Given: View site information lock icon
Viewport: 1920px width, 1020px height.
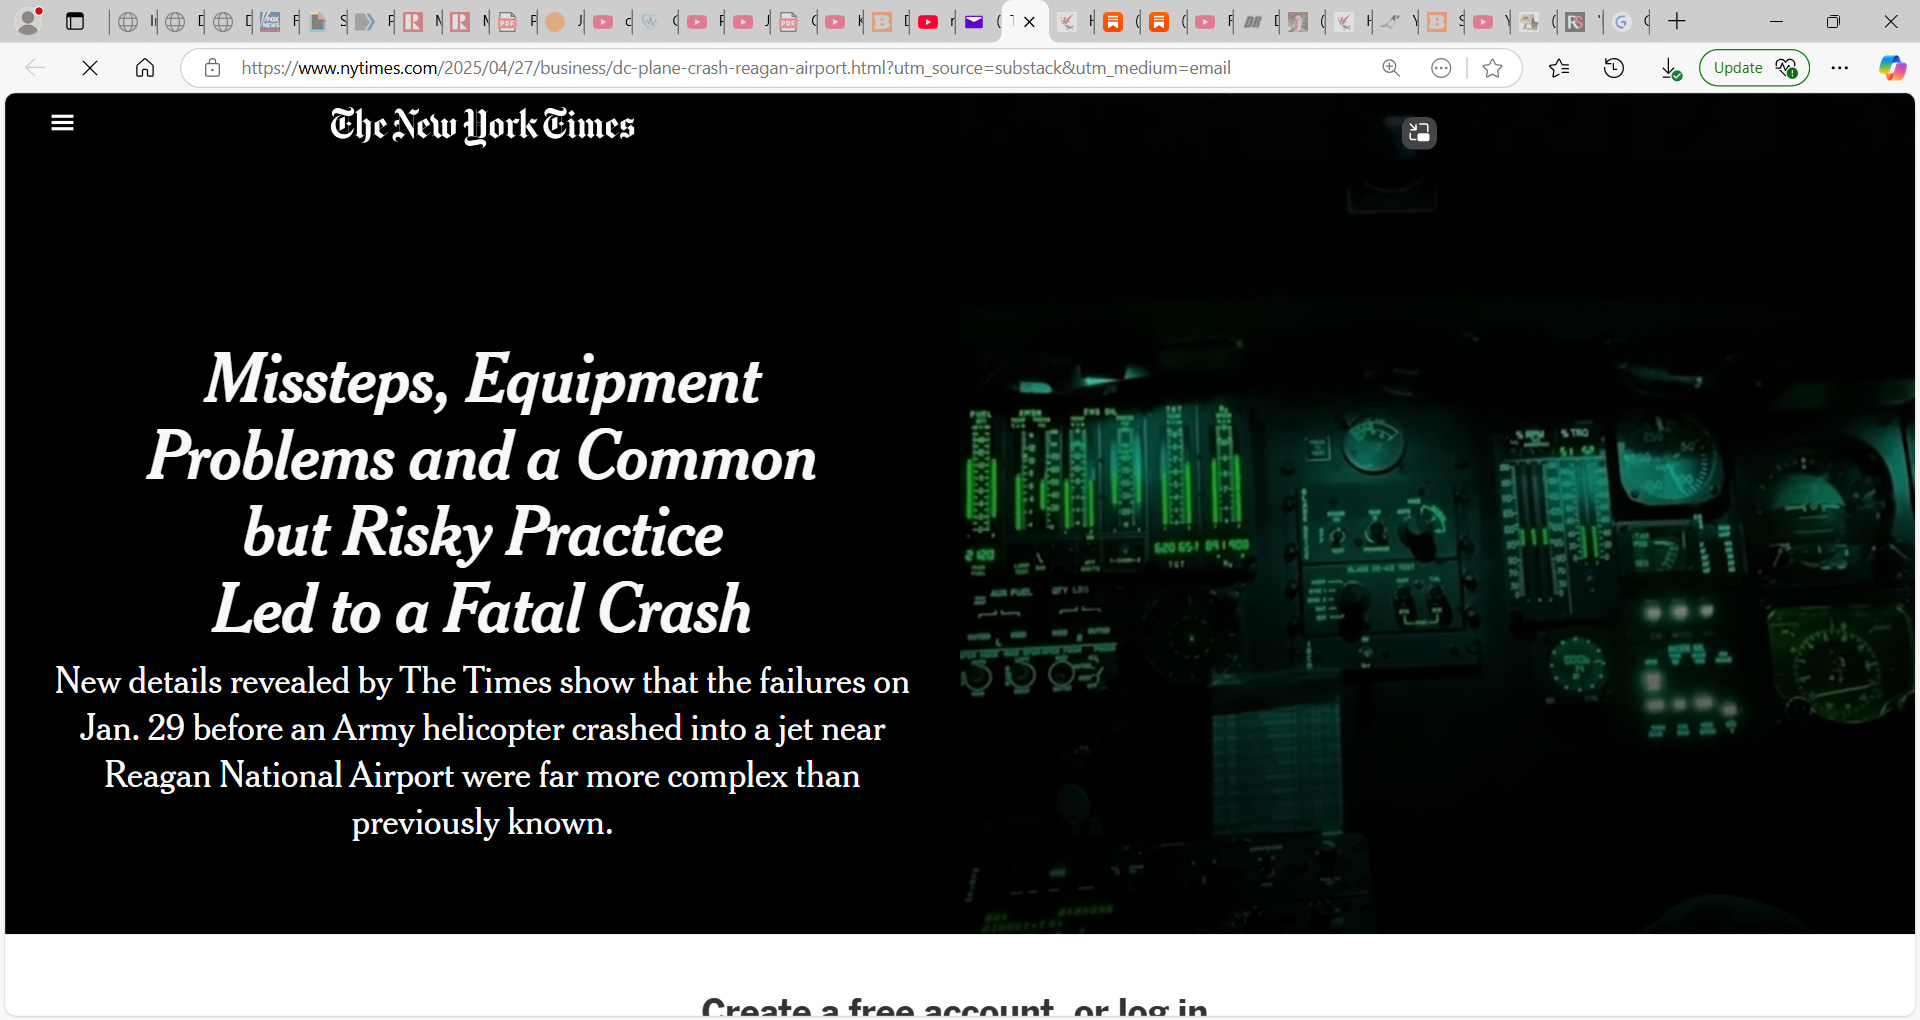Looking at the screenshot, I should click(212, 68).
